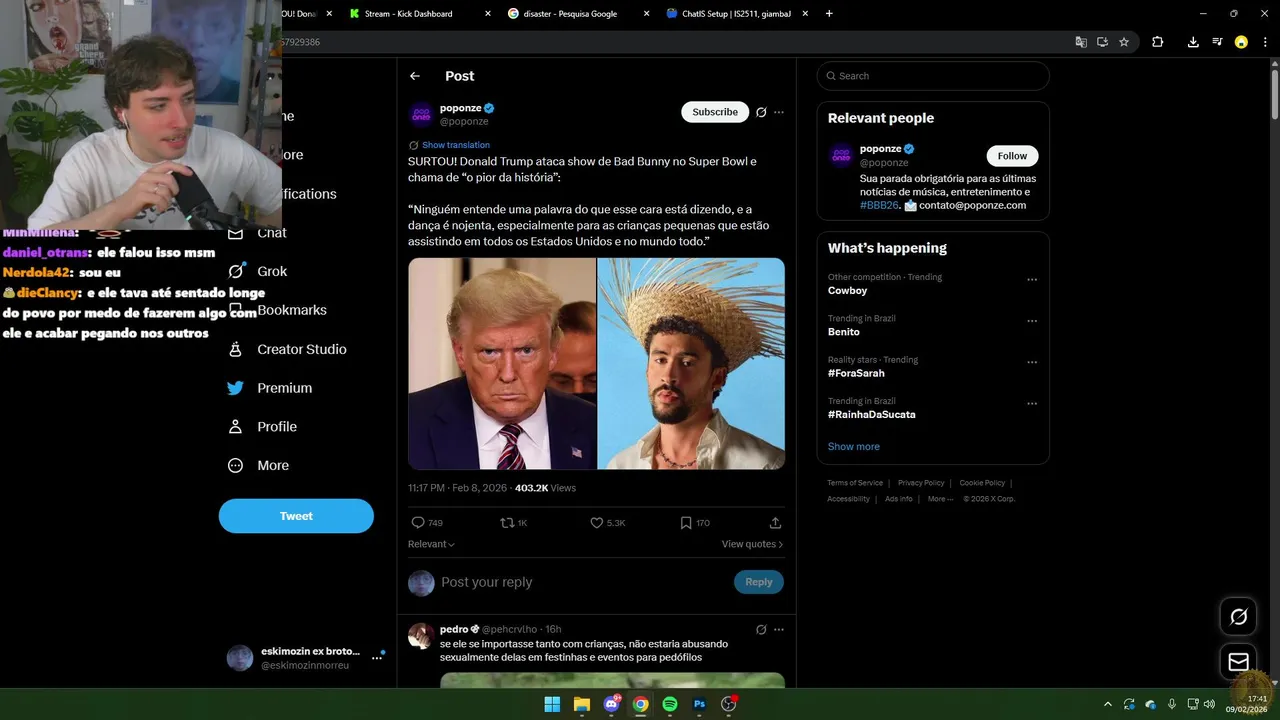
Task: Click the reply count icon 749
Action: (418, 522)
